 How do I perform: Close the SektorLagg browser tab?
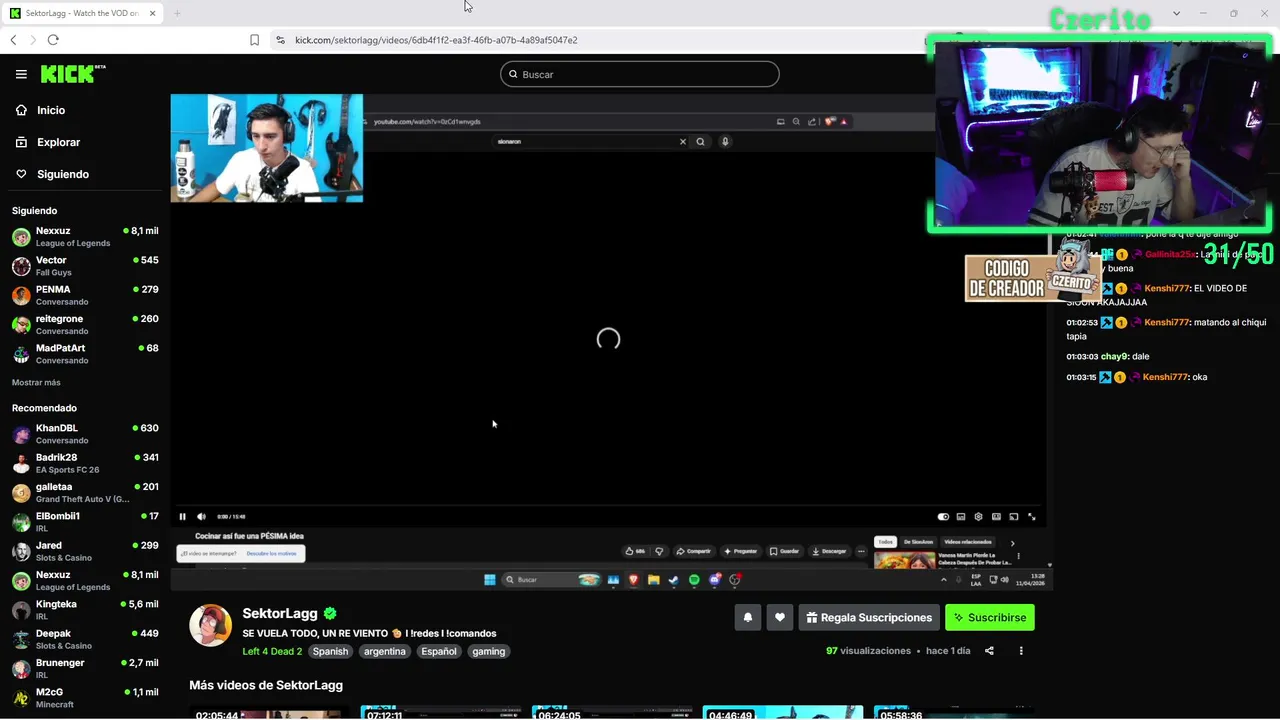point(152,13)
